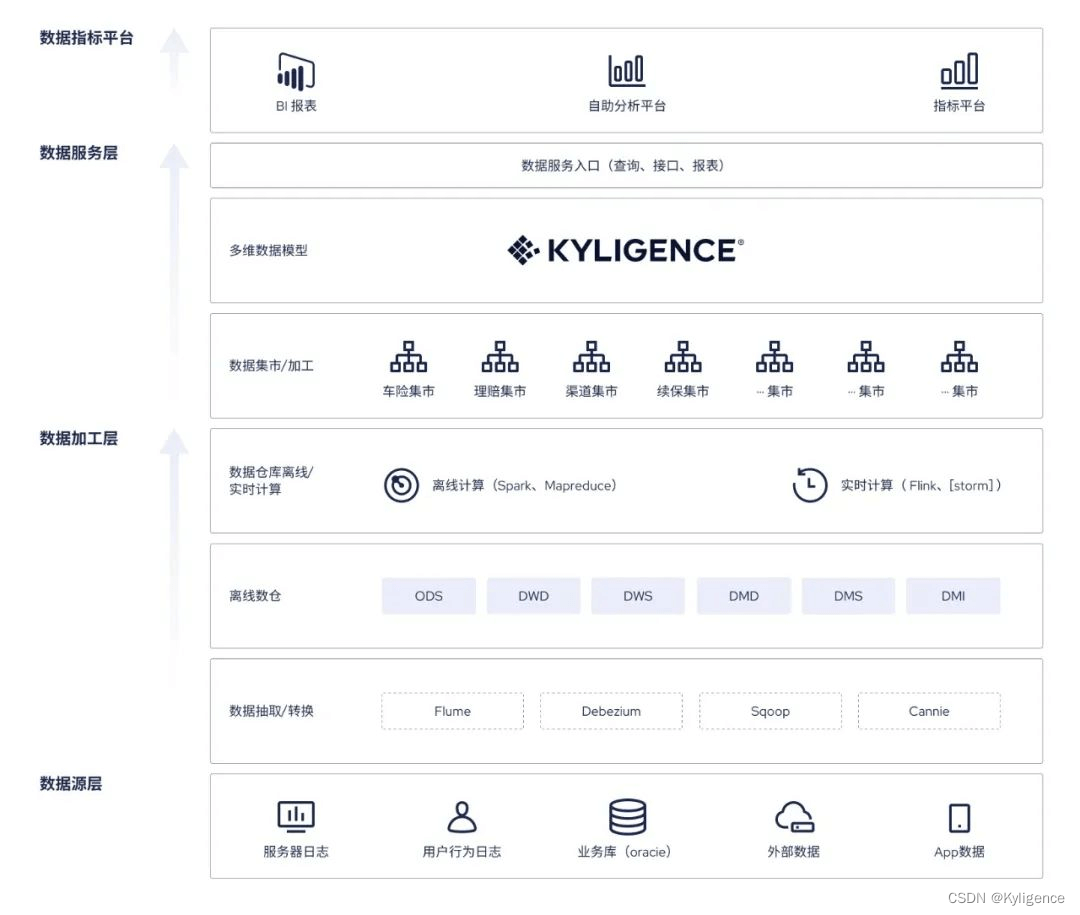Click the 续保集市 text label

pyautogui.click(x=683, y=391)
